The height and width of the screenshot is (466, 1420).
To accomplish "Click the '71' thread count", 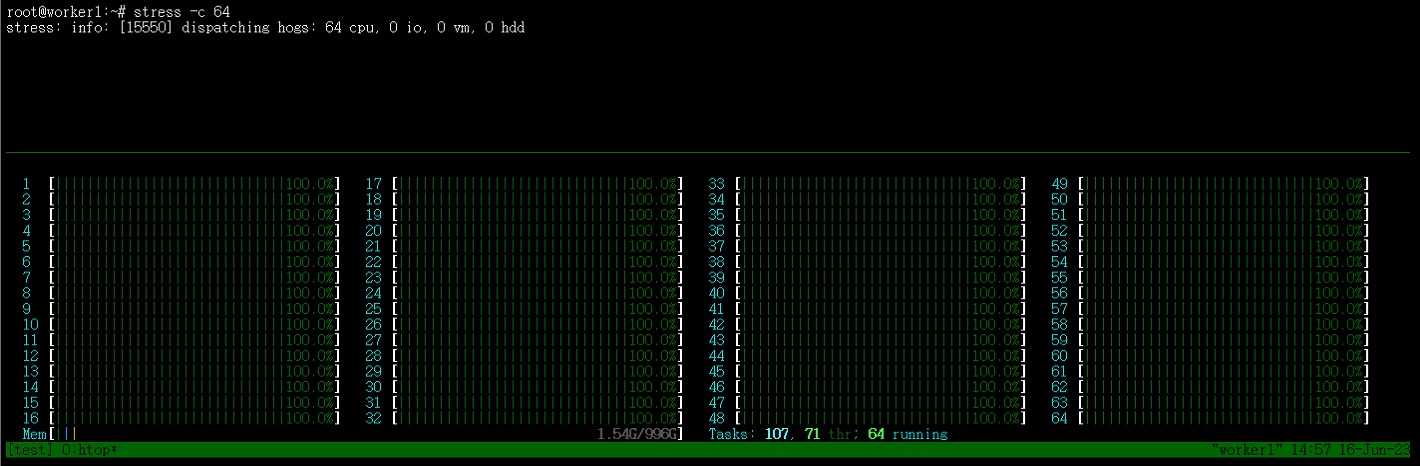I will [x=812, y=434].
